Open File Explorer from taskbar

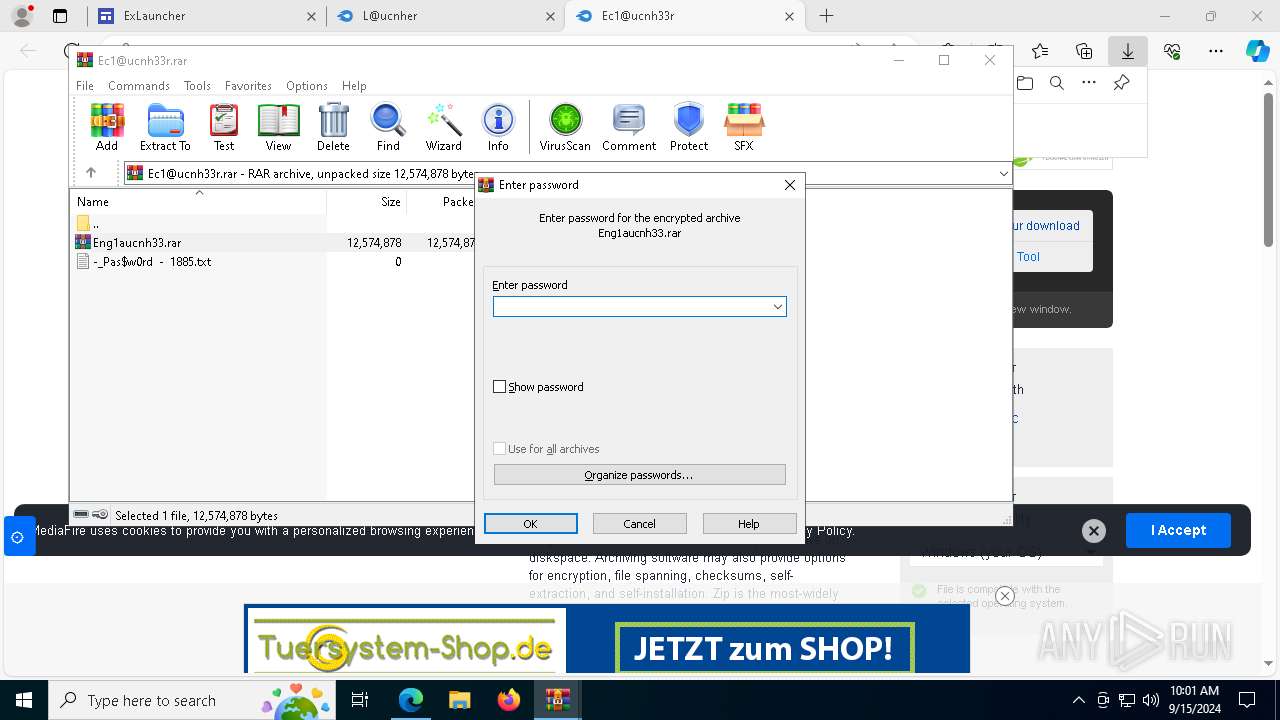point(459,700)
